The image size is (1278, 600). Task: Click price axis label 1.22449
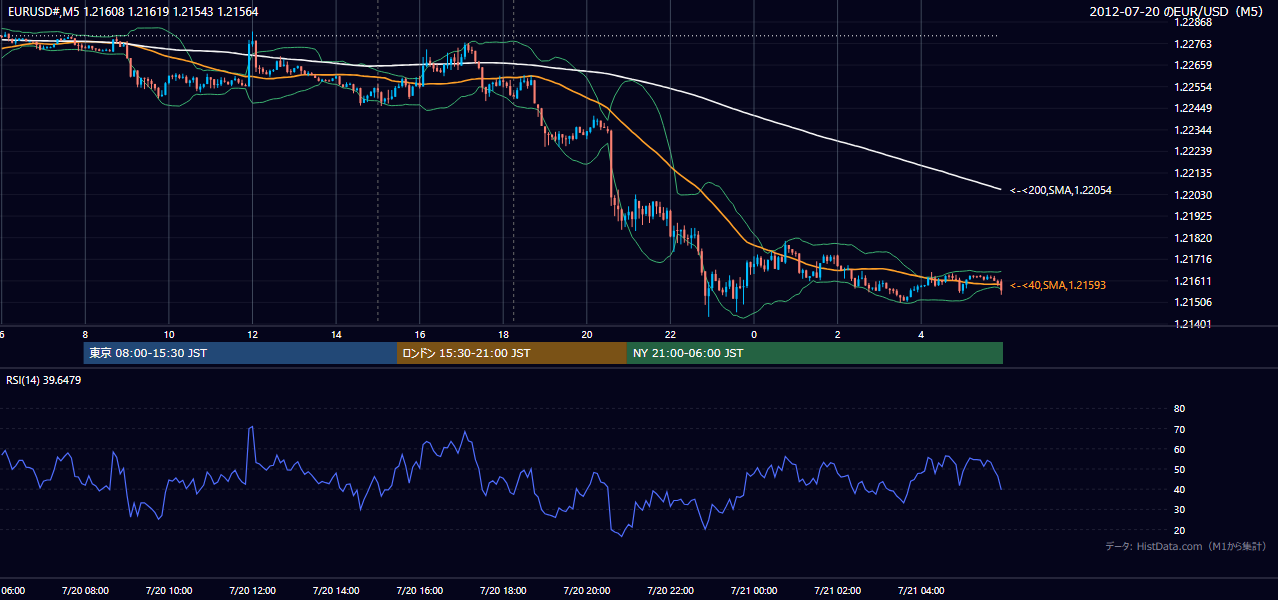(x=1193, y=108)
